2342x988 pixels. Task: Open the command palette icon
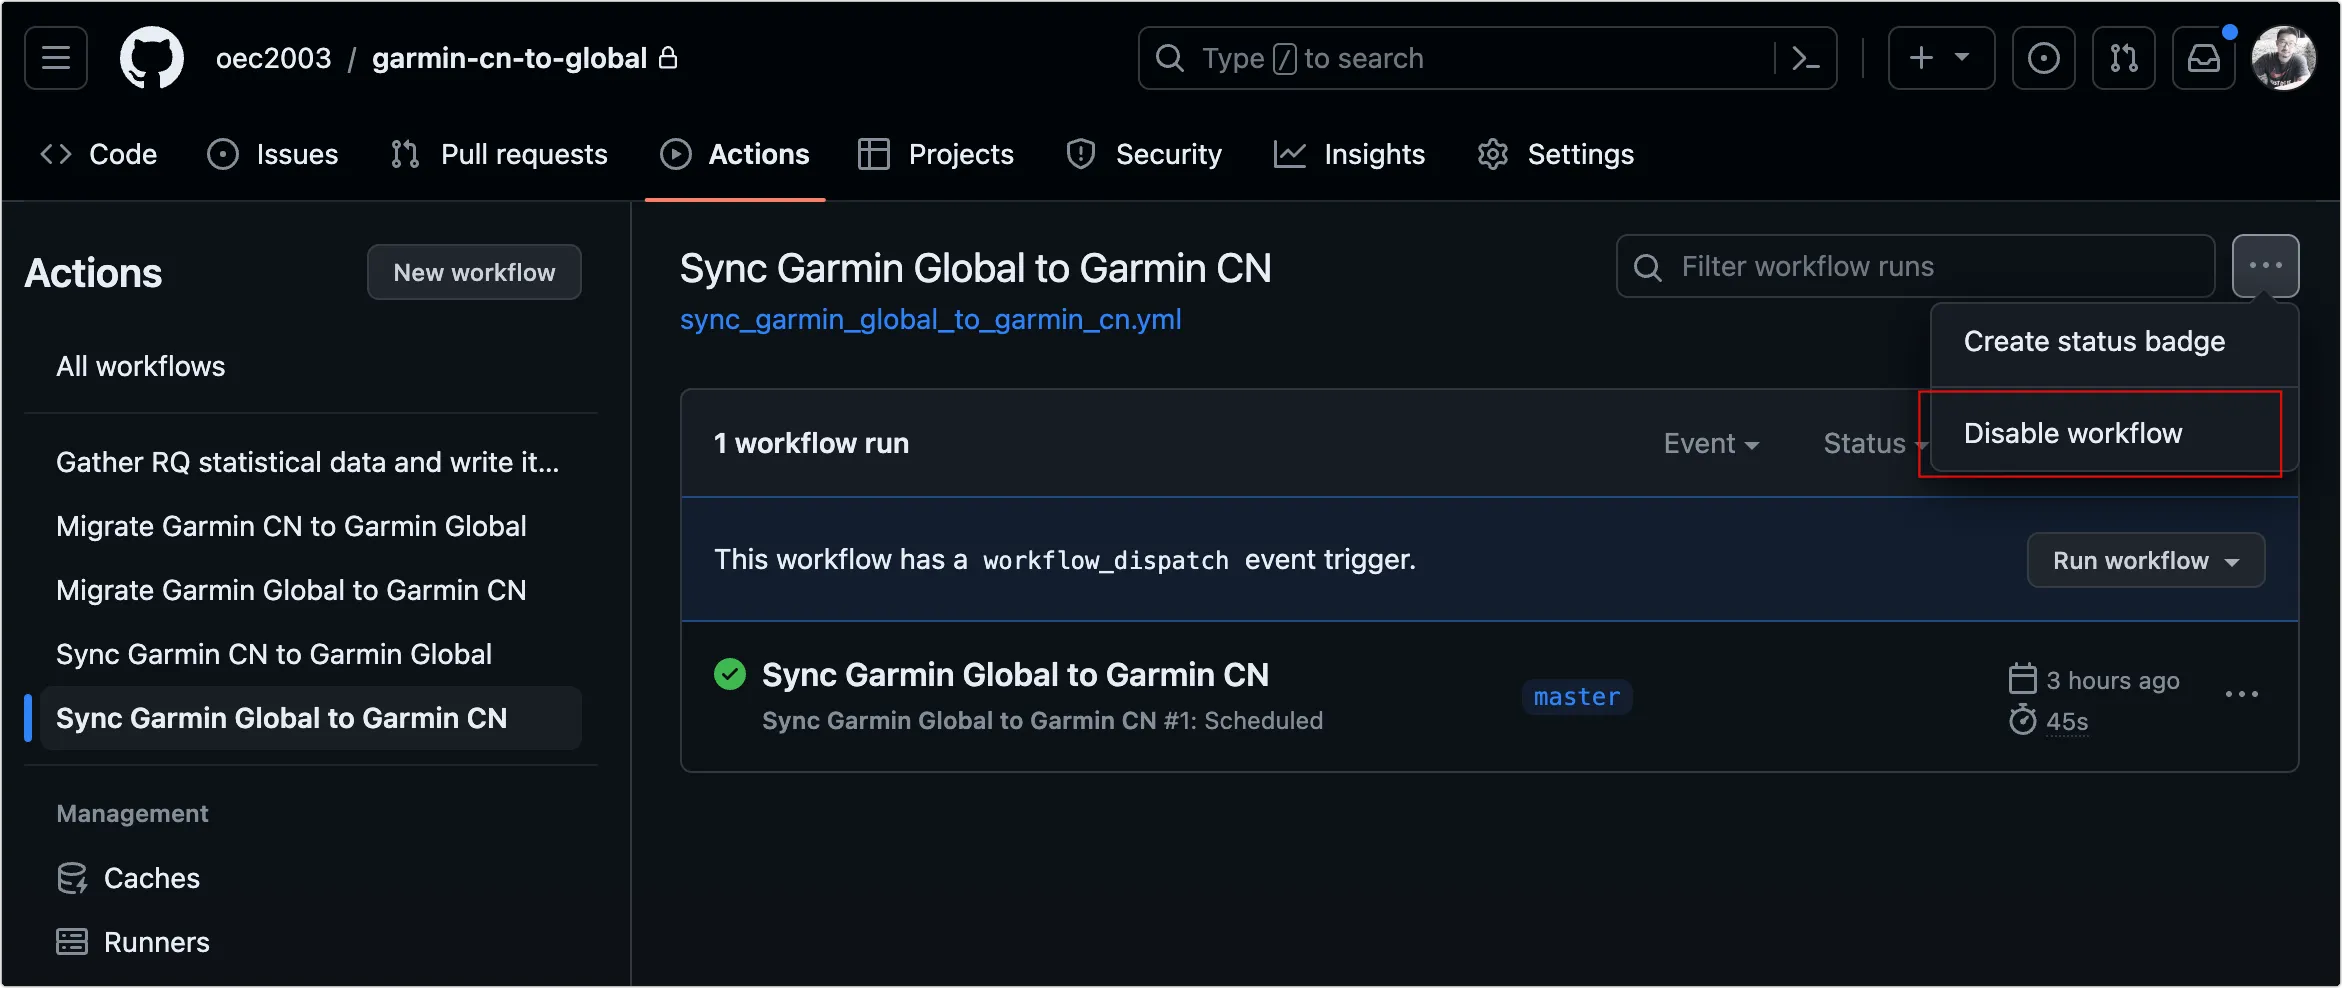[1805, 58]
